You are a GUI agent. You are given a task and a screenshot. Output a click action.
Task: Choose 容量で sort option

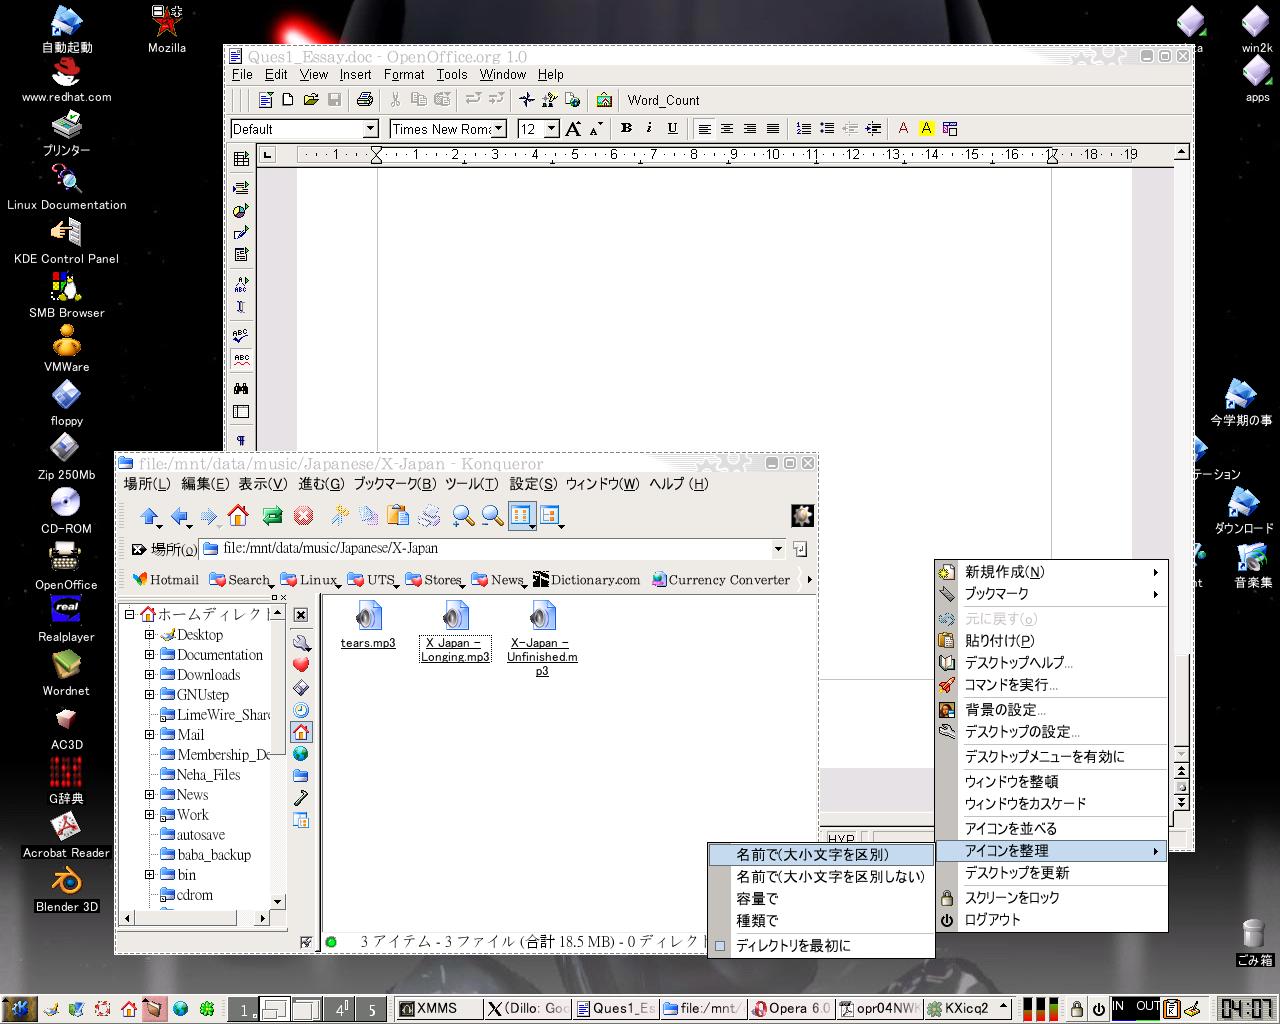tap(821, 899)
